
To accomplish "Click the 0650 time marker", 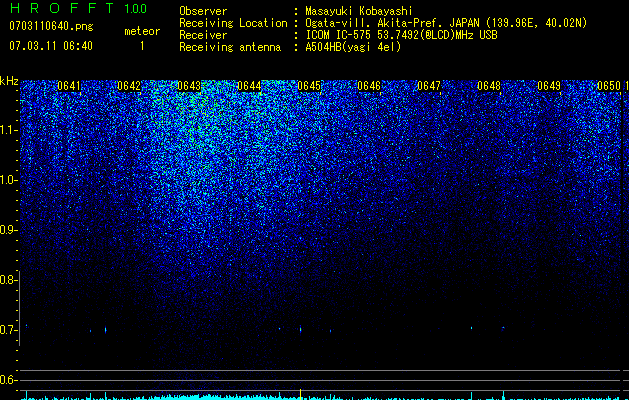I will 609,86.
